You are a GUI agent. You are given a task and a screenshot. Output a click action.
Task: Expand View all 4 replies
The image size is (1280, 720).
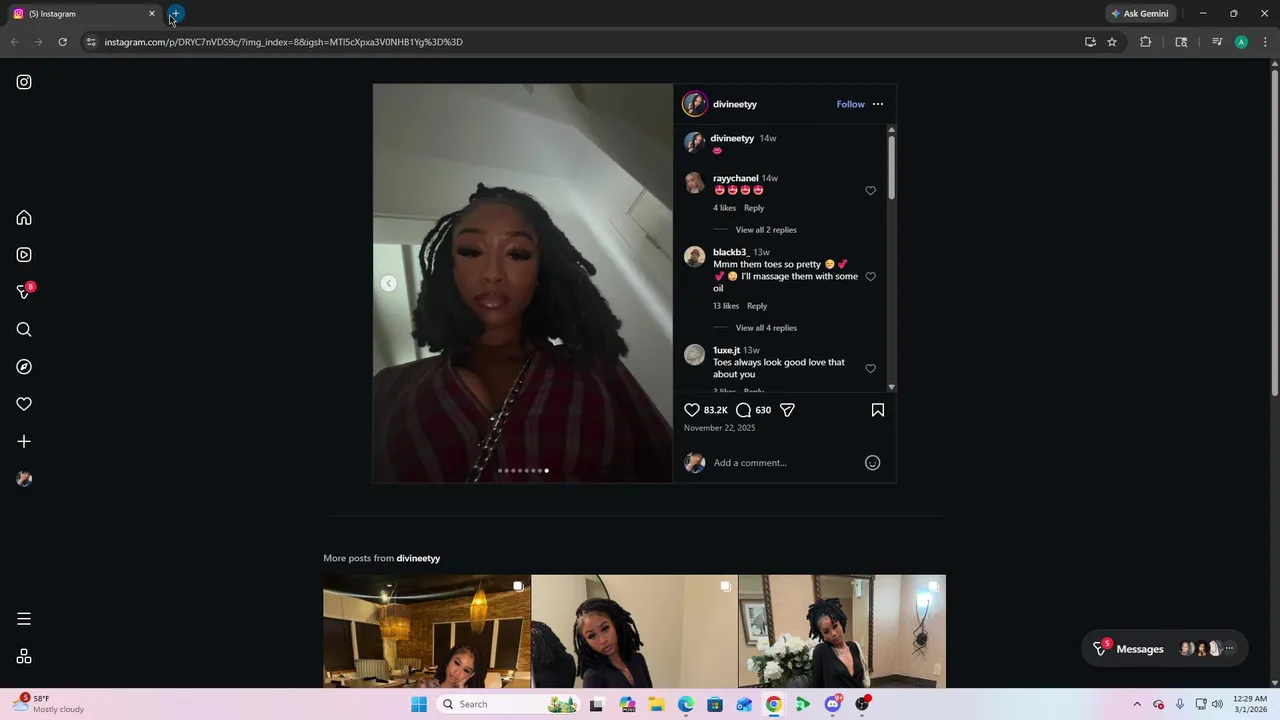[x=766, y=328]
